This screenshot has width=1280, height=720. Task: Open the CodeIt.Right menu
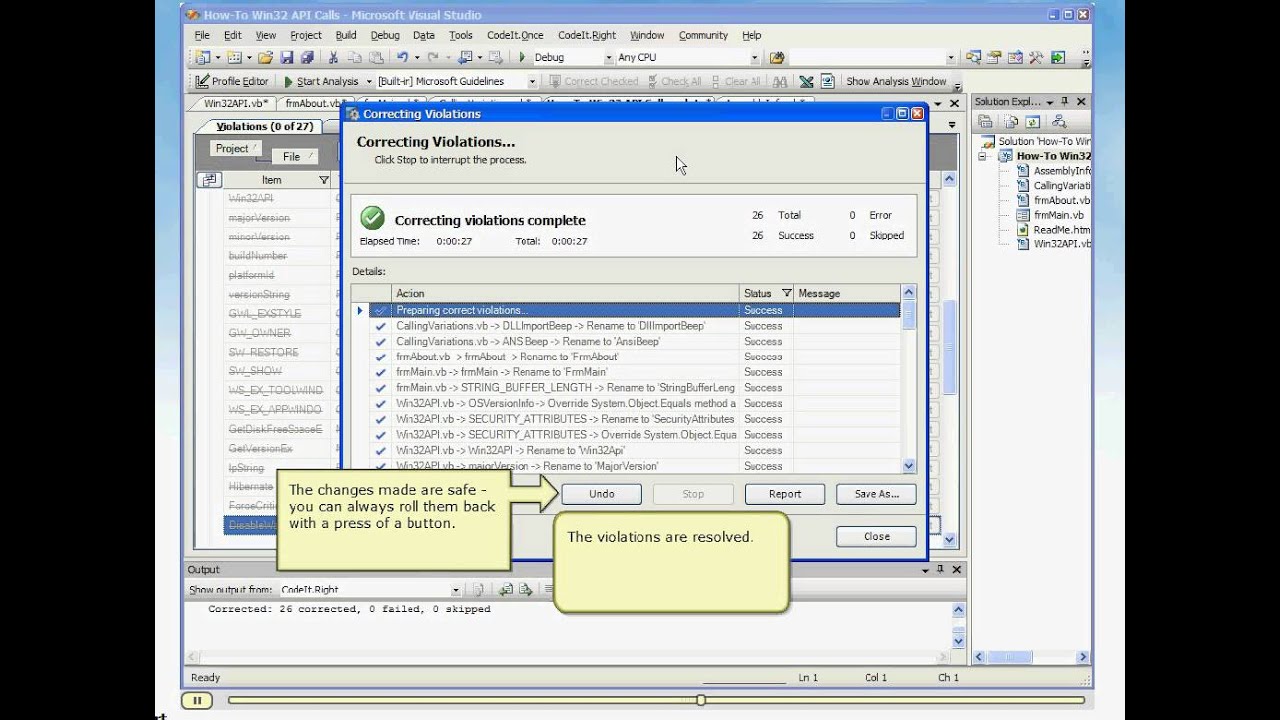[x=587, y=35]
